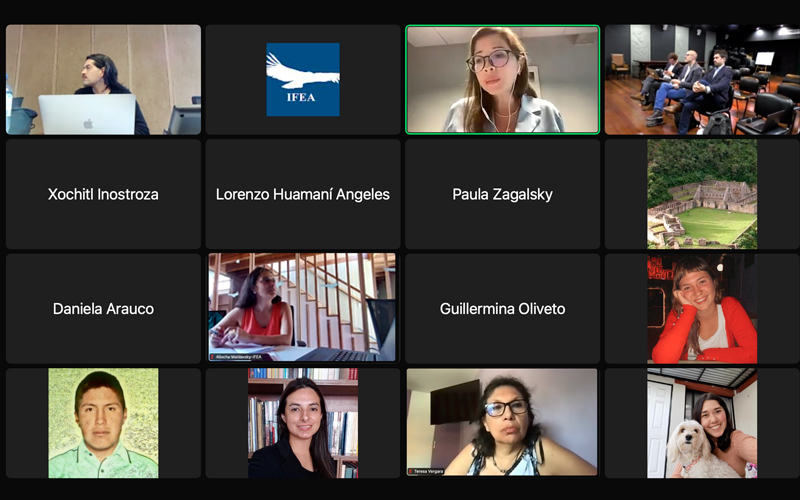This screenshot has height=500, width=800.
Task: Click the Teresa Vergara name label
Action: (429, 471)
